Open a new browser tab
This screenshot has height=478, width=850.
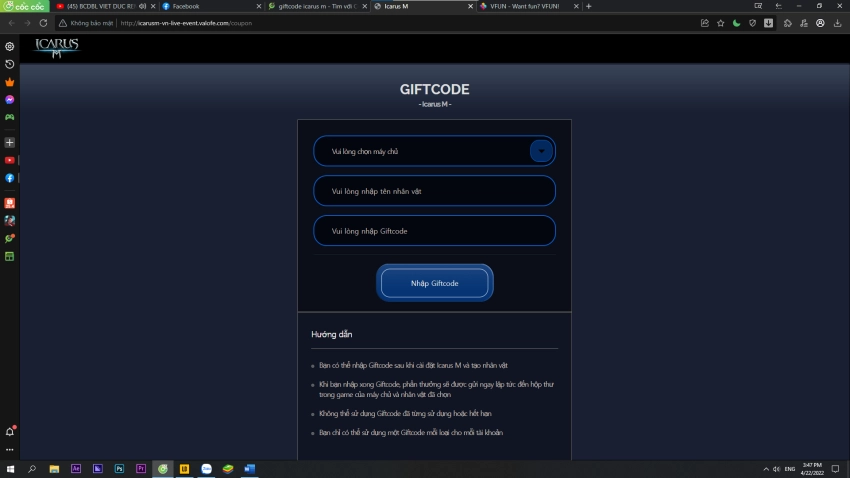click(589, 6)
